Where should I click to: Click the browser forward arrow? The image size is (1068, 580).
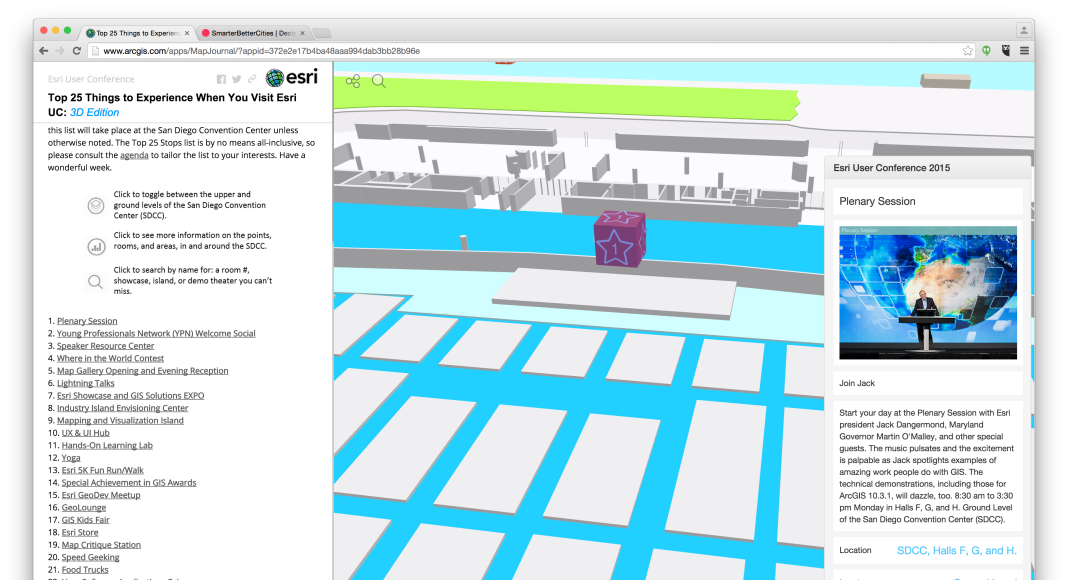pos(60,51)
